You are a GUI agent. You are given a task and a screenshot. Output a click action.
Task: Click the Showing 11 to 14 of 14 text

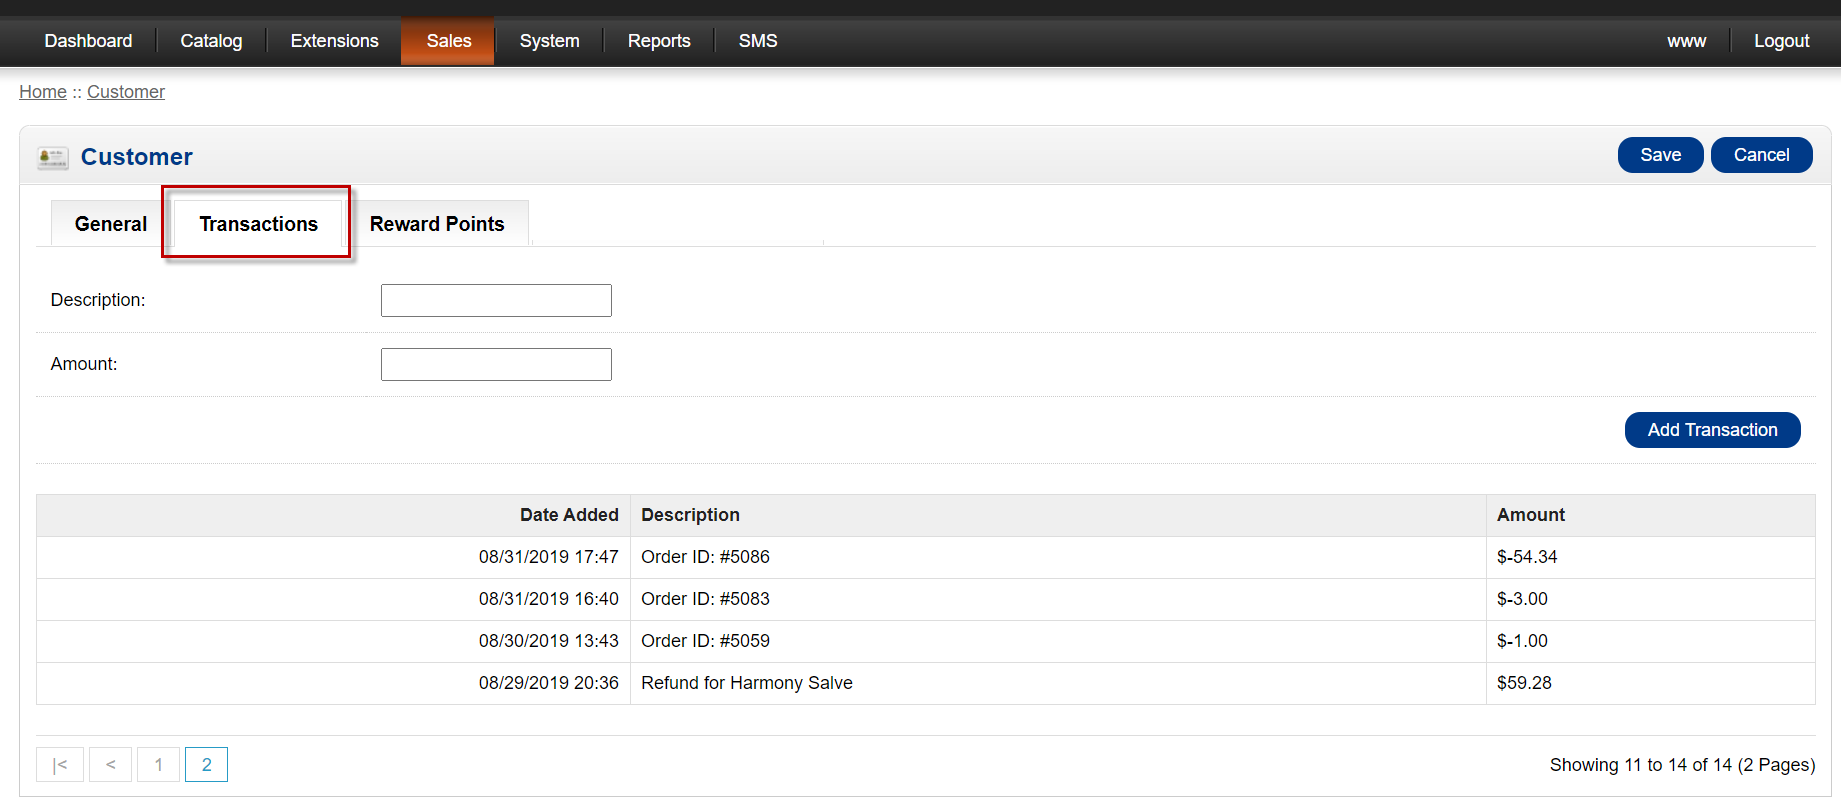click(x=1682, y=765)
